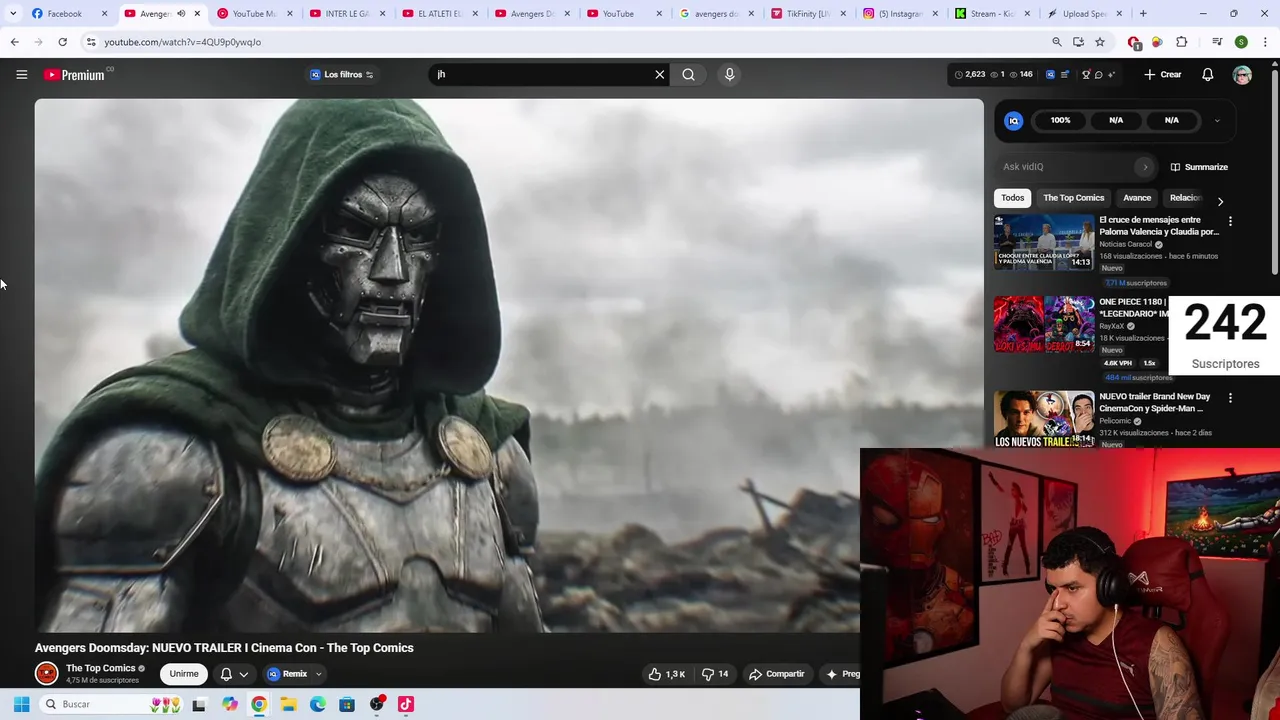The width and height of the screenshot is (1280, 720).
Task: Open the Noticias Caracol channel link
Action: (x=1126, y=244)
